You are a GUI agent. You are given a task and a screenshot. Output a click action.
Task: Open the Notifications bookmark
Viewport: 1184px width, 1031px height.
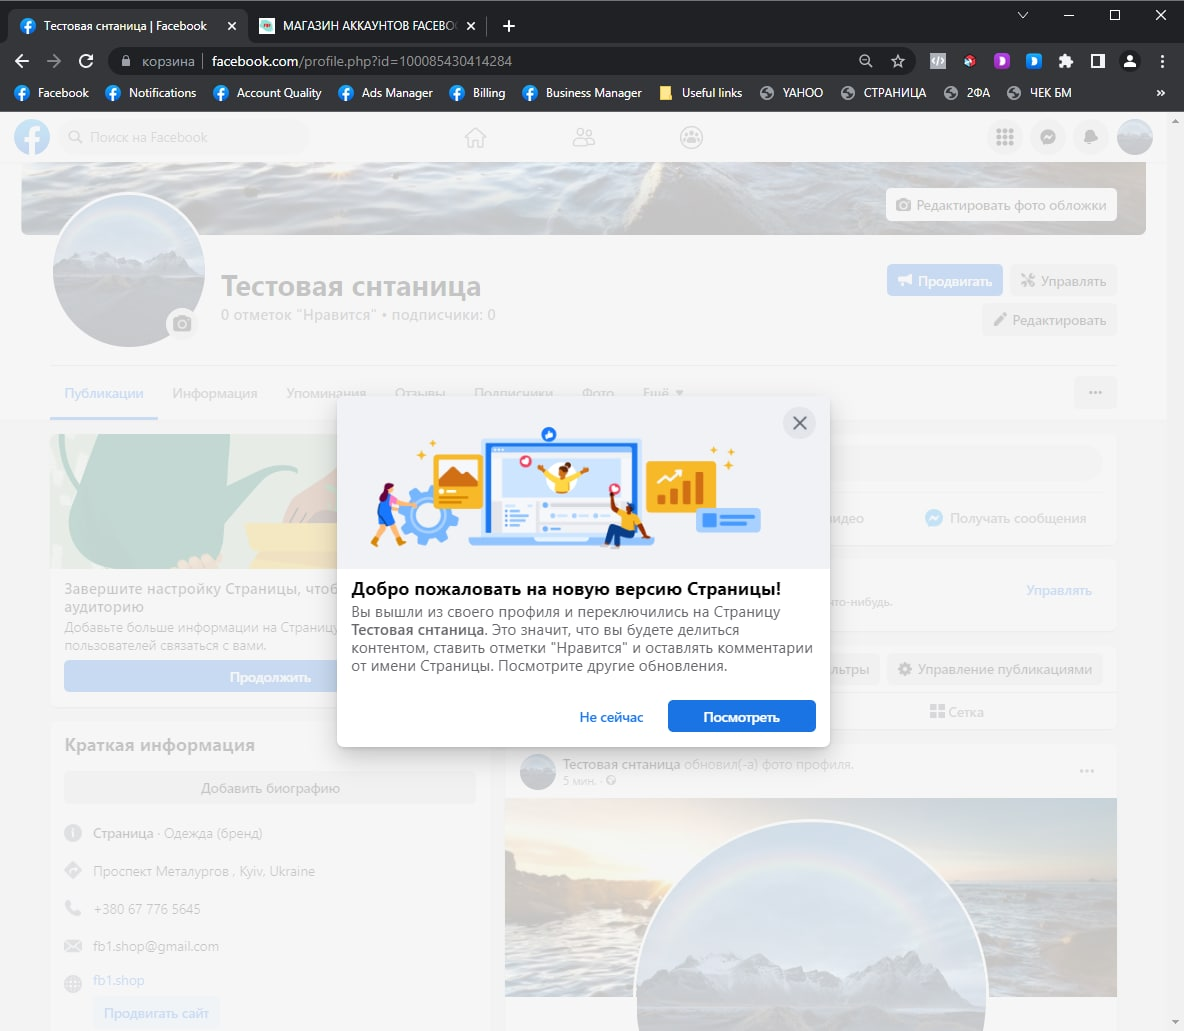[x=151, y=93]
